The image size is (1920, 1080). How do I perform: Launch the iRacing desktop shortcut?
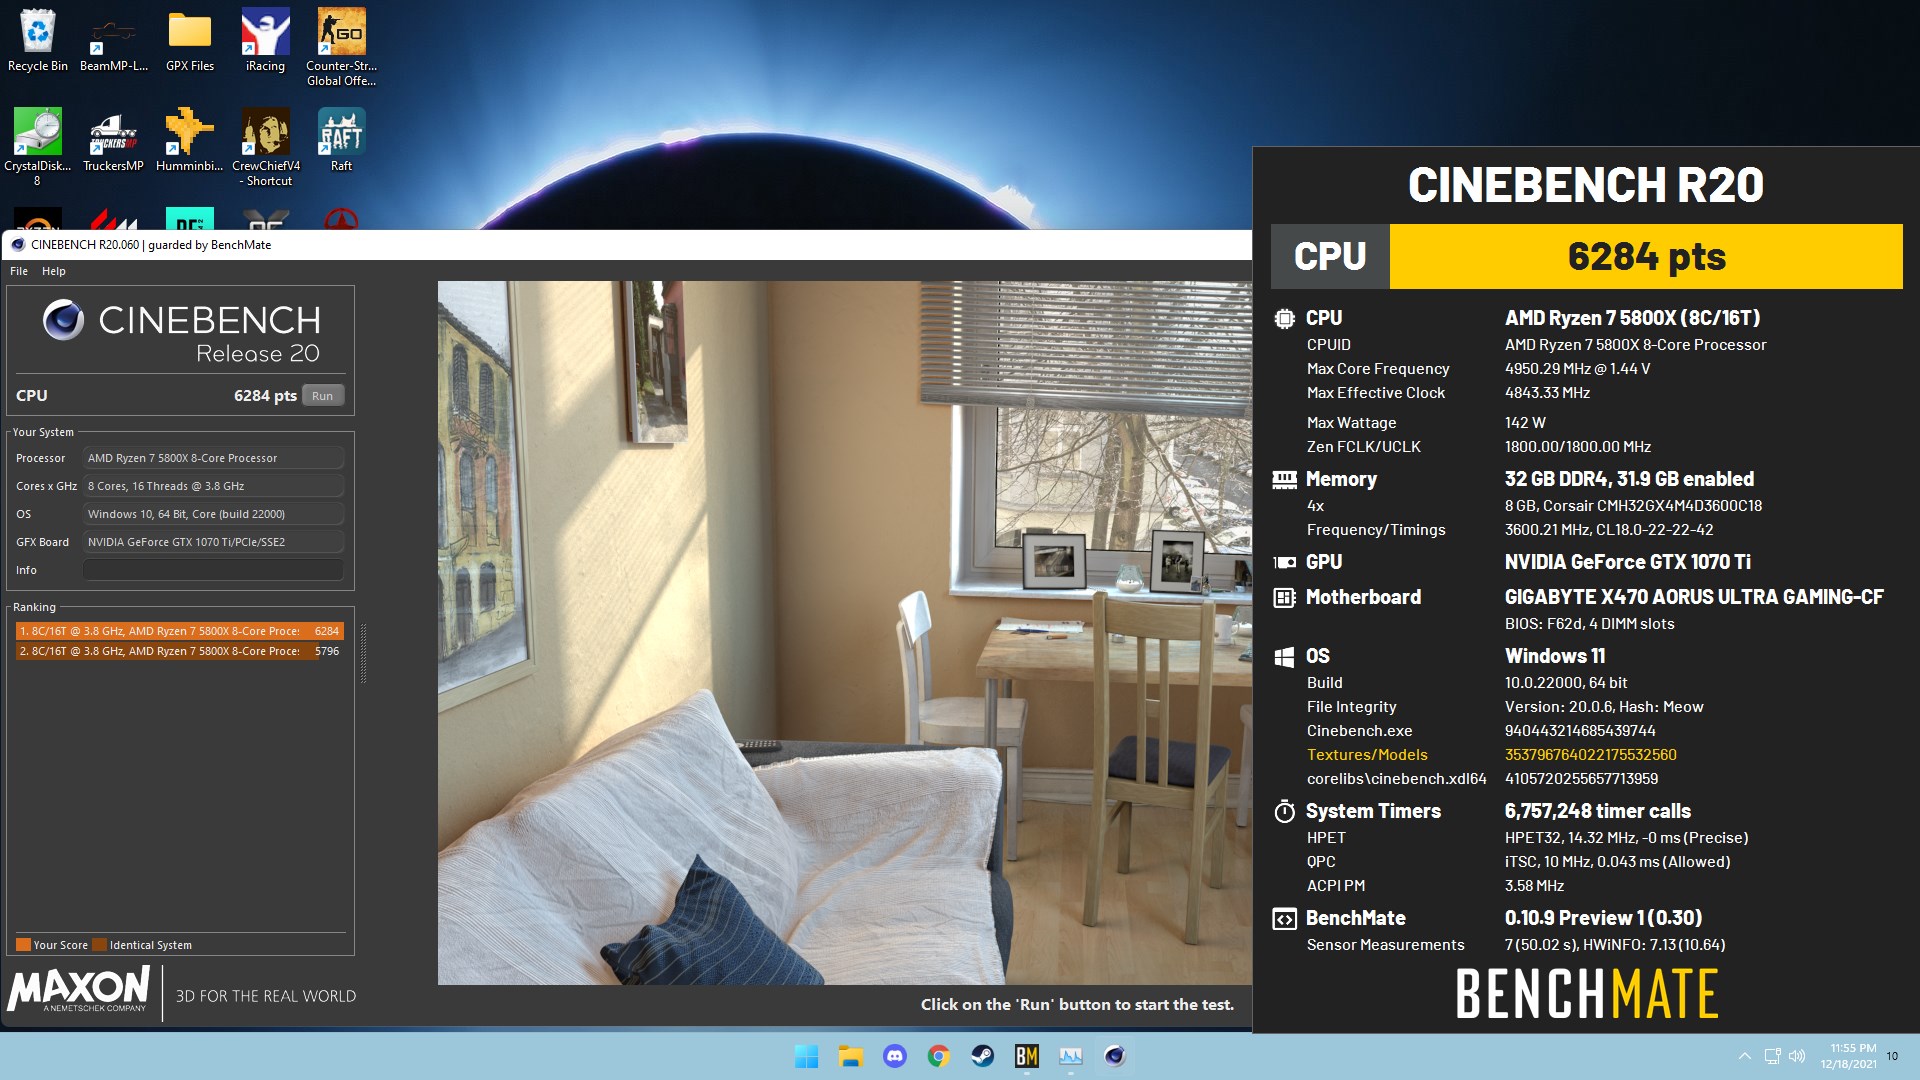click(x=265, y=41)
